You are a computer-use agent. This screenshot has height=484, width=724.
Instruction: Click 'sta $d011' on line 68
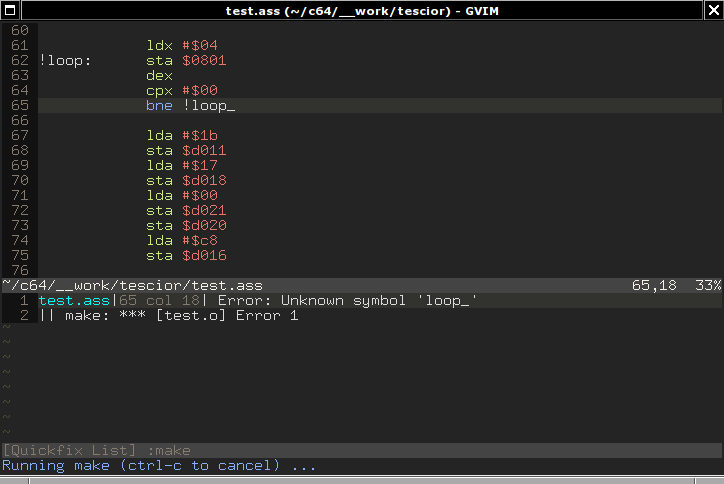pyautogui.click(x=186, y=151)
